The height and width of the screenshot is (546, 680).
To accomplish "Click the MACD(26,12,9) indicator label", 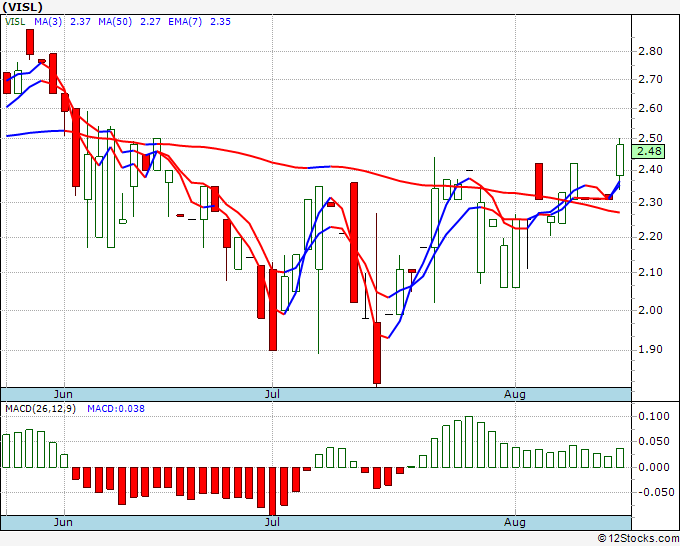I will tap(40, 409).
